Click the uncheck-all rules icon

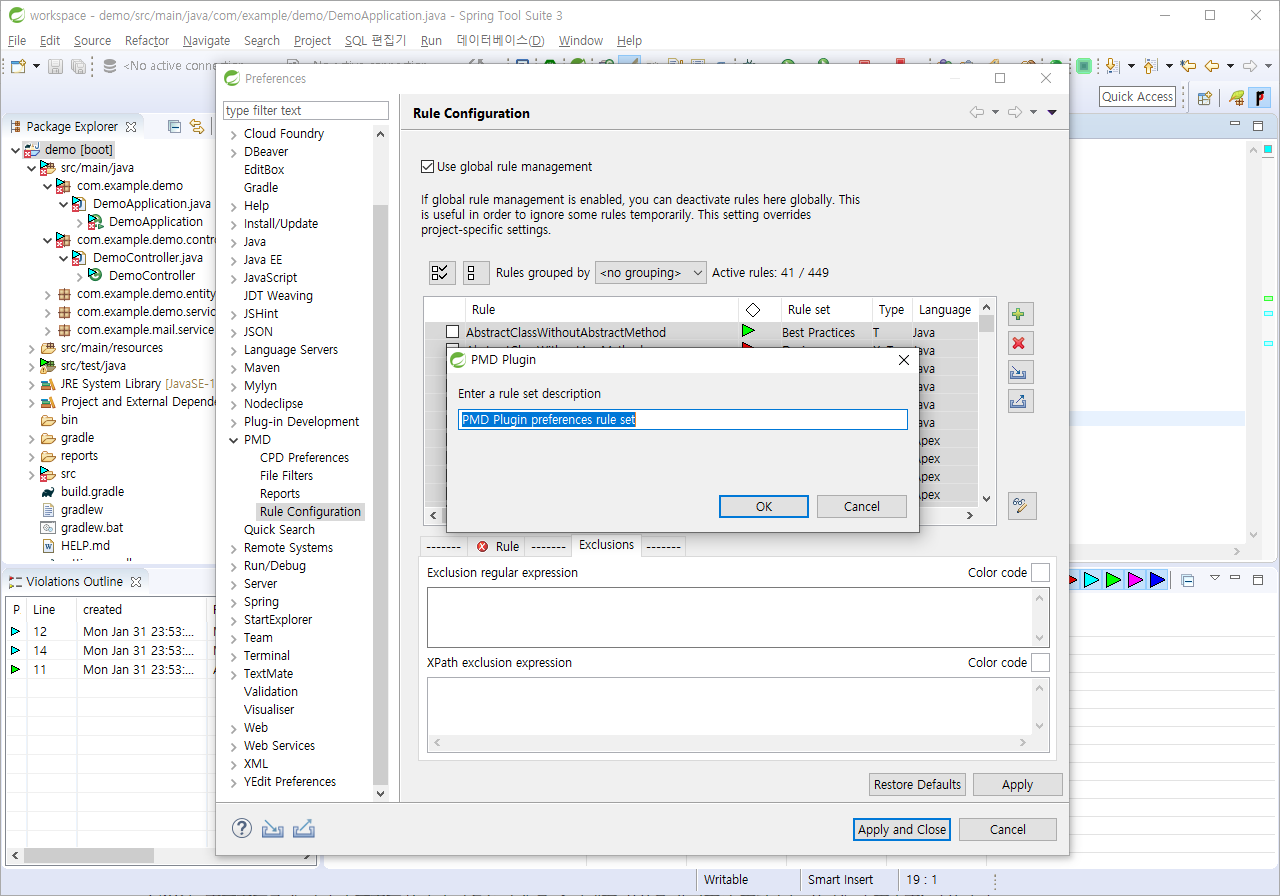point(476,273)
